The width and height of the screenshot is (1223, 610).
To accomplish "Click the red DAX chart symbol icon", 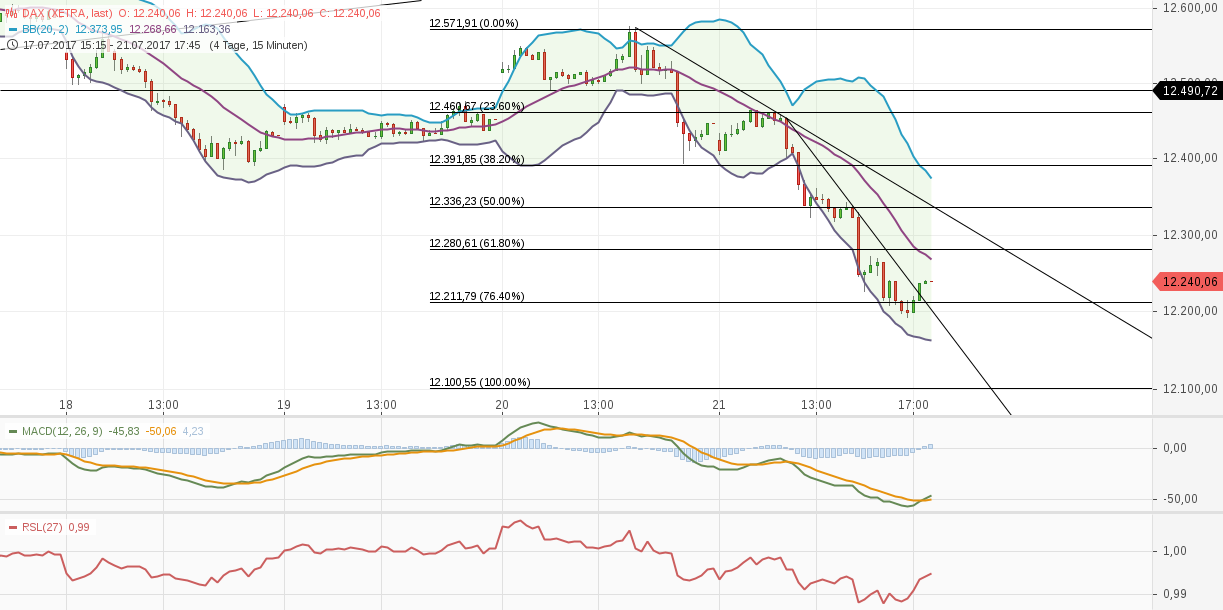I will (12, 14).
